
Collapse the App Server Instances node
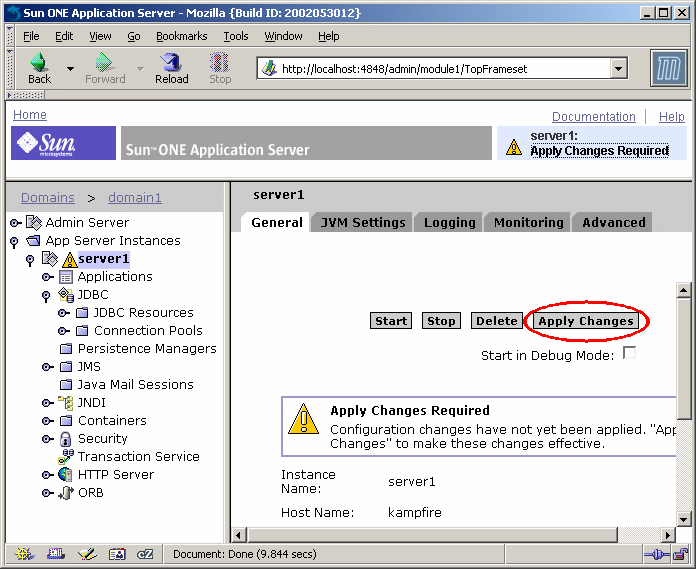pyautogui.click(x=14, y=242)
